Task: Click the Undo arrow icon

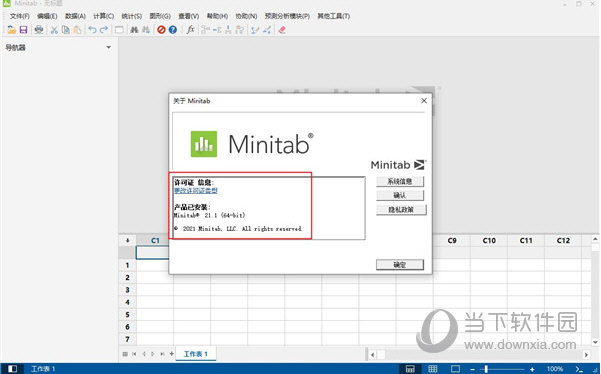Action: point(92,30)
